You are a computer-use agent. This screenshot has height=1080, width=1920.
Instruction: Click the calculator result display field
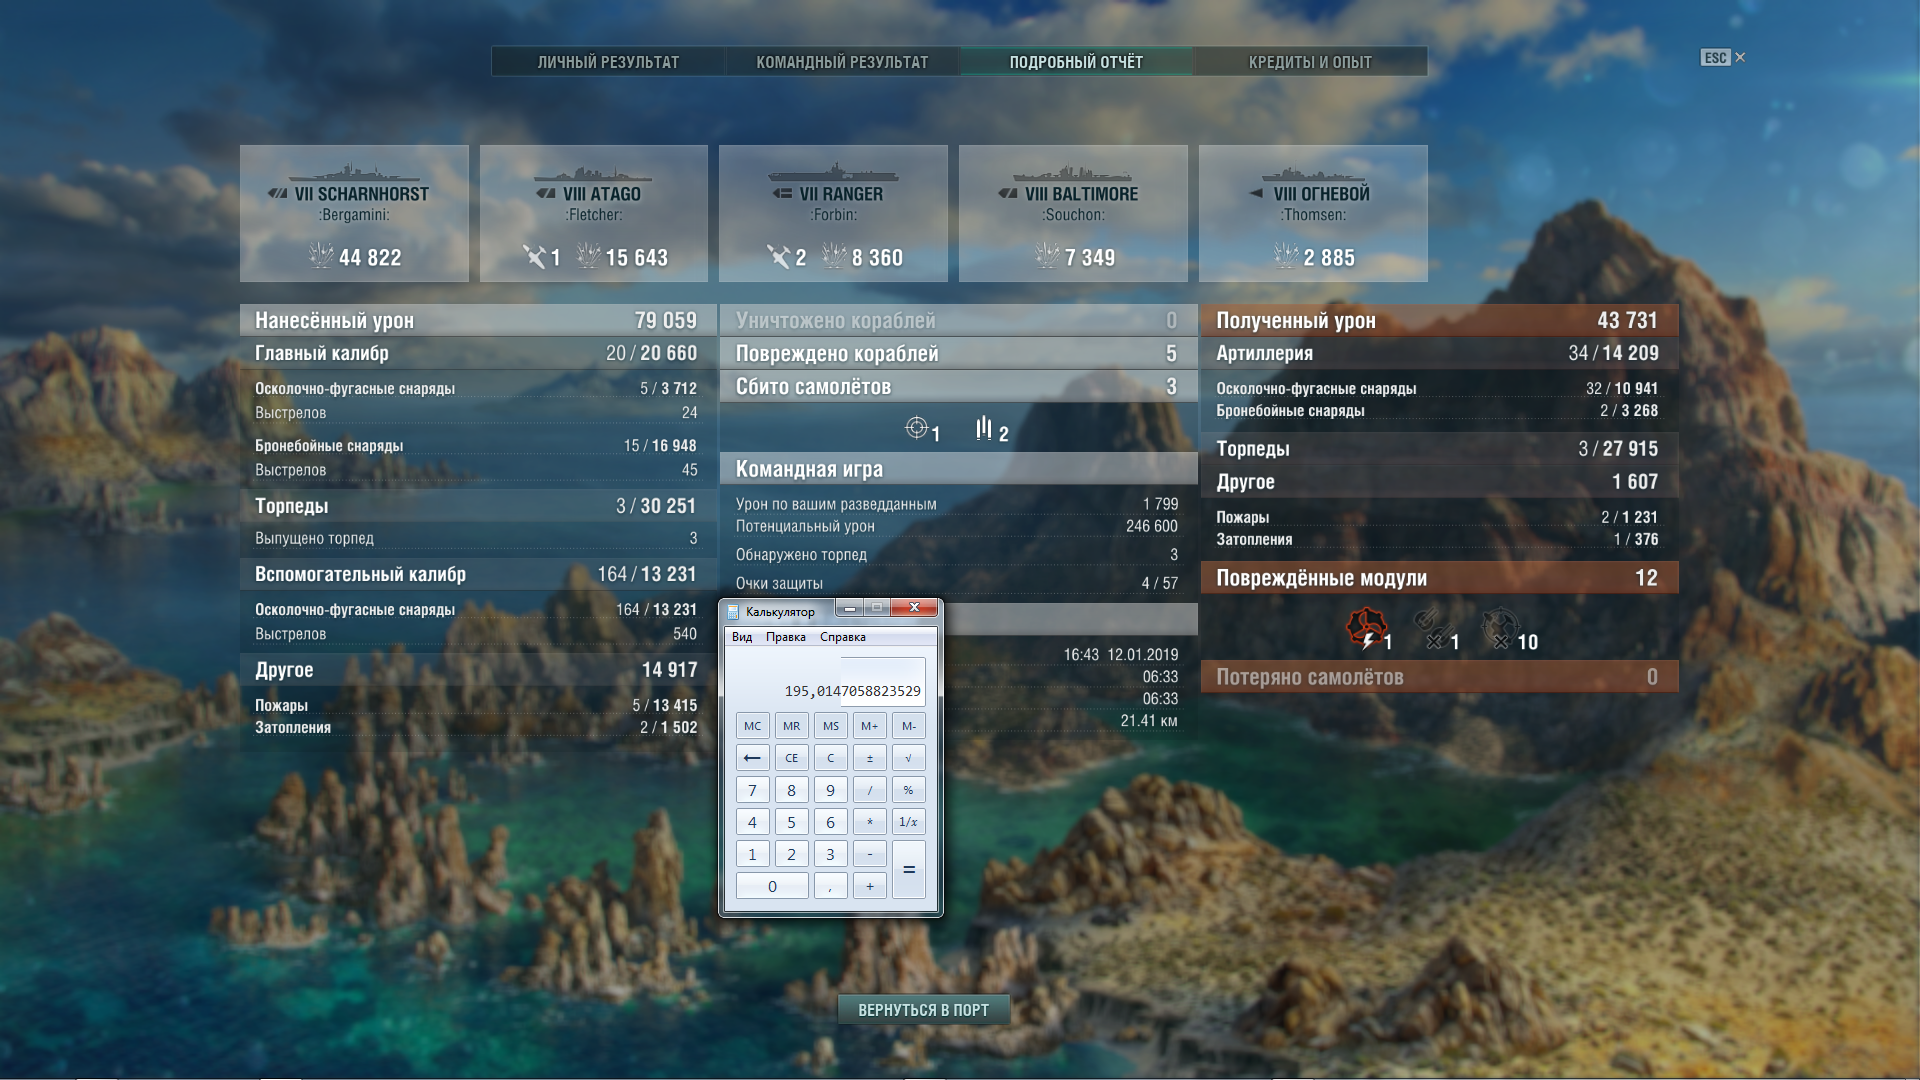[830, 682]
